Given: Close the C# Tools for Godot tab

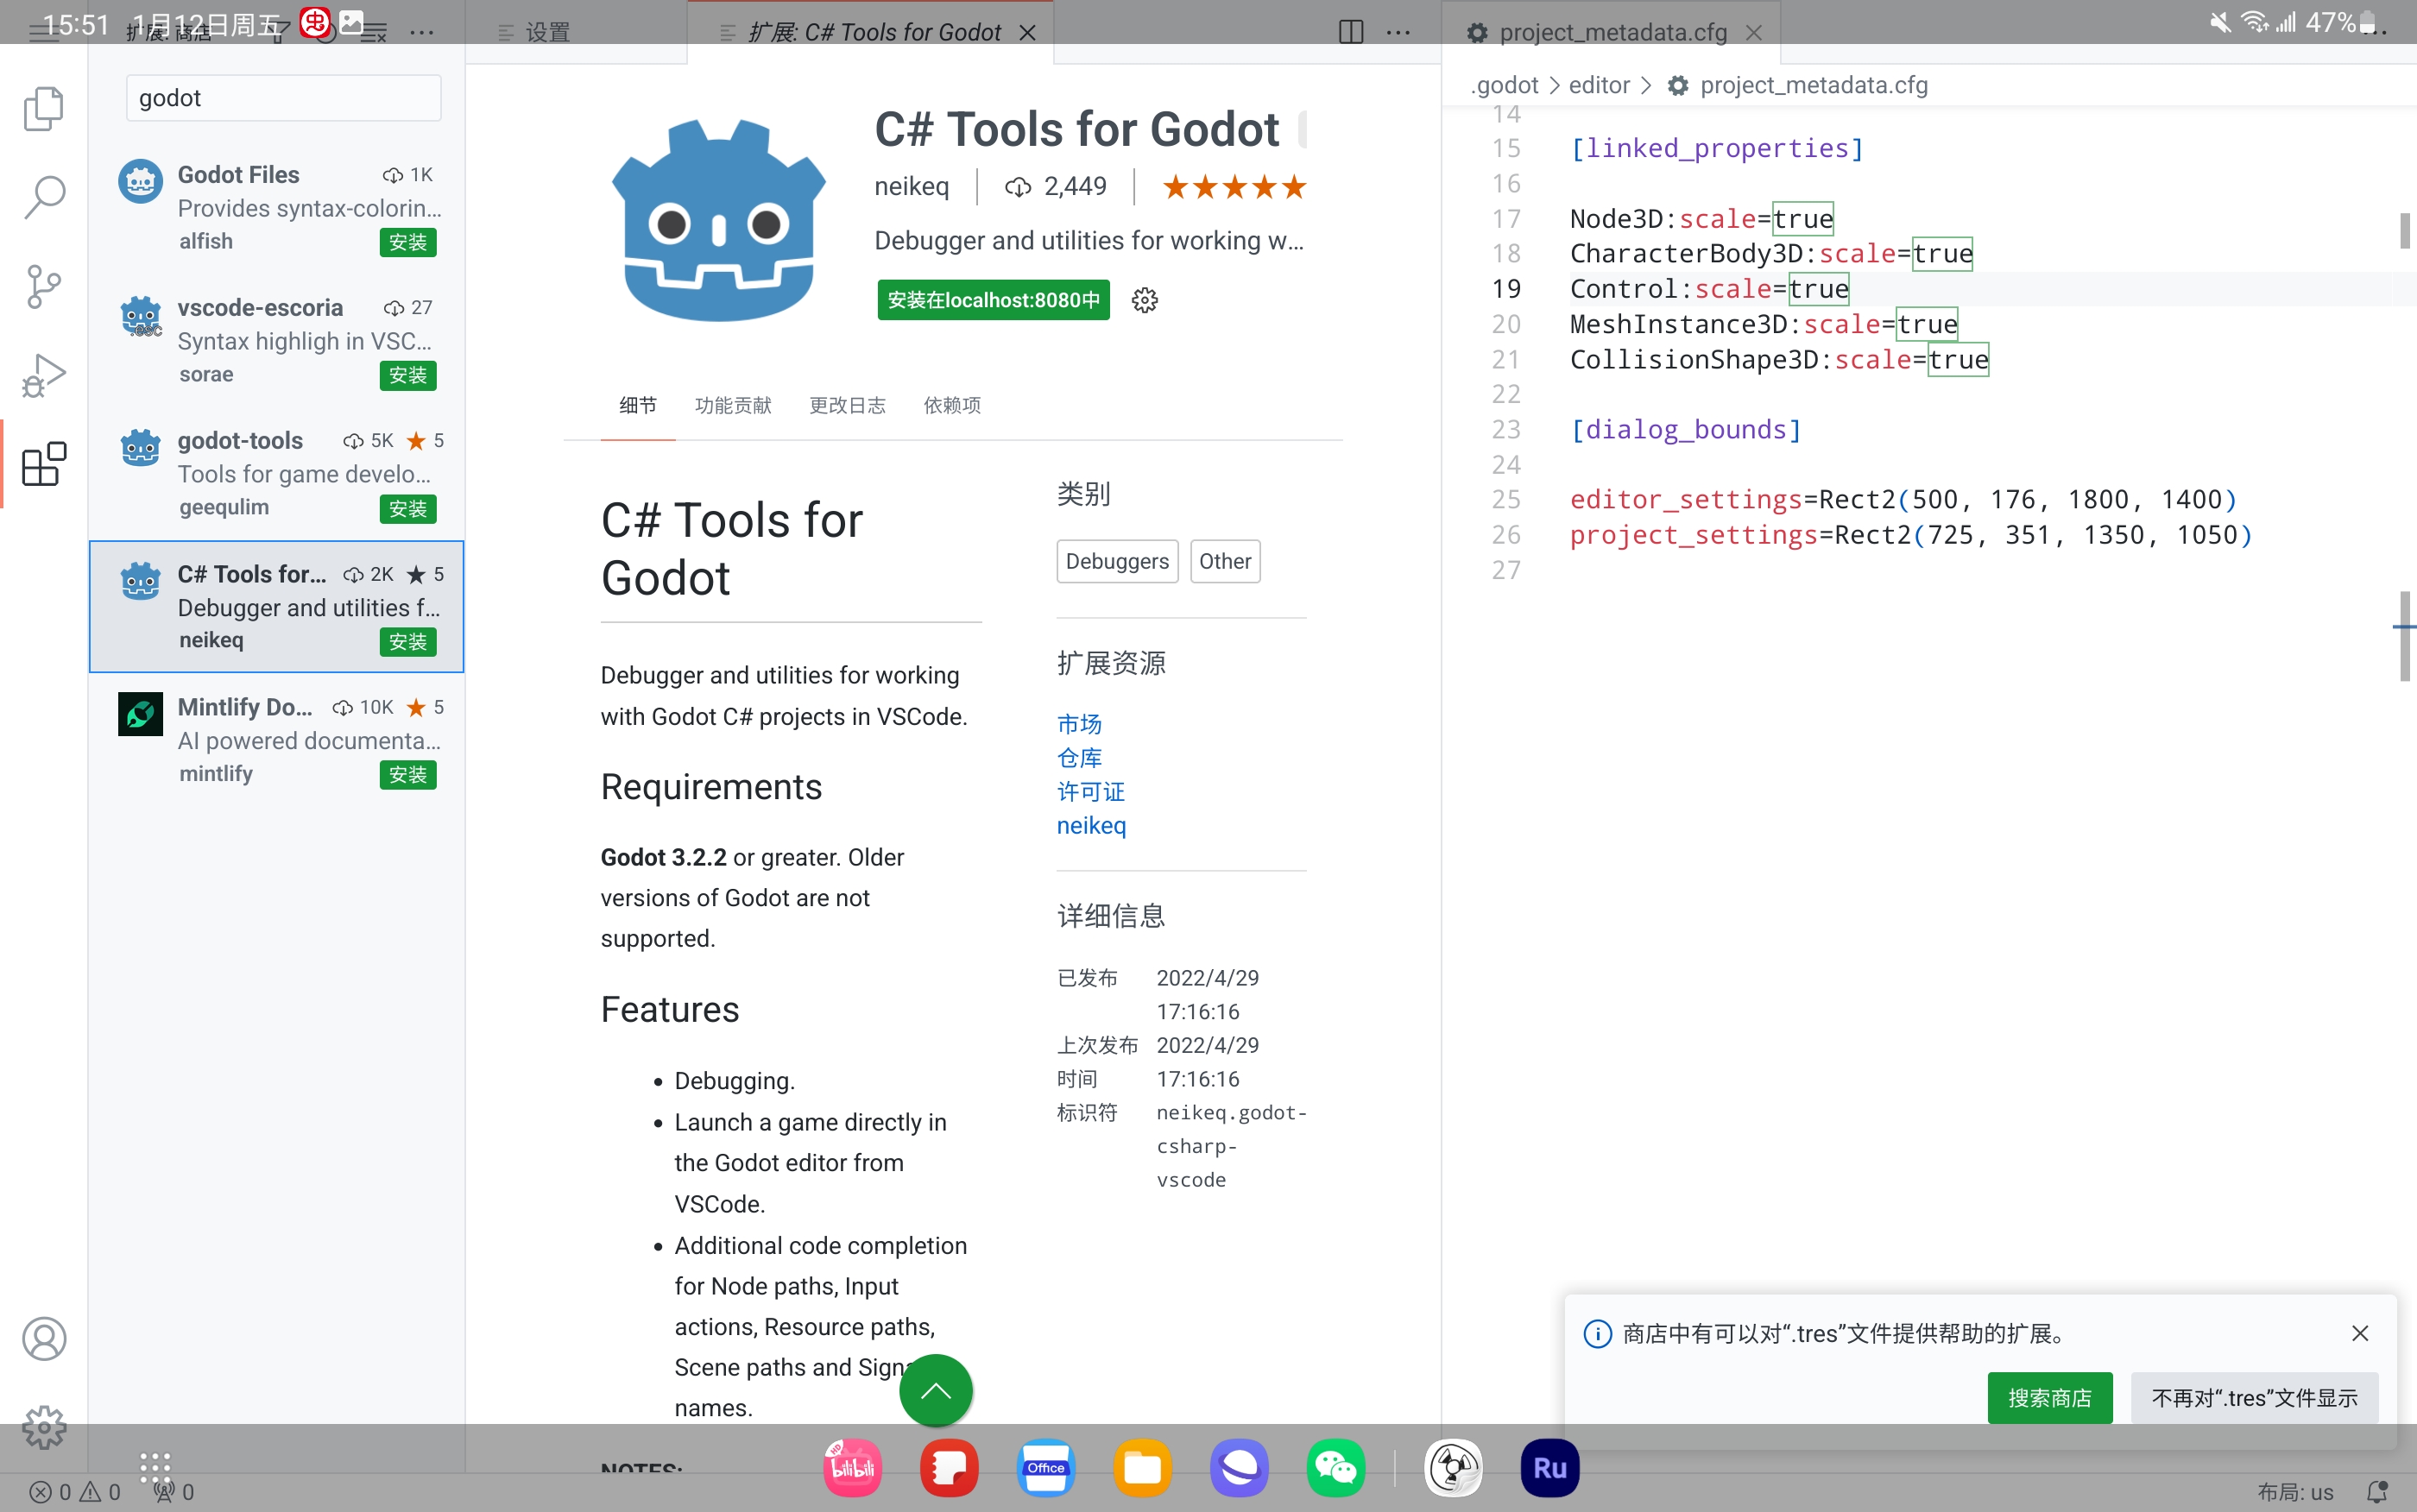Looking at the screenshot, I should coord(1027,32).
